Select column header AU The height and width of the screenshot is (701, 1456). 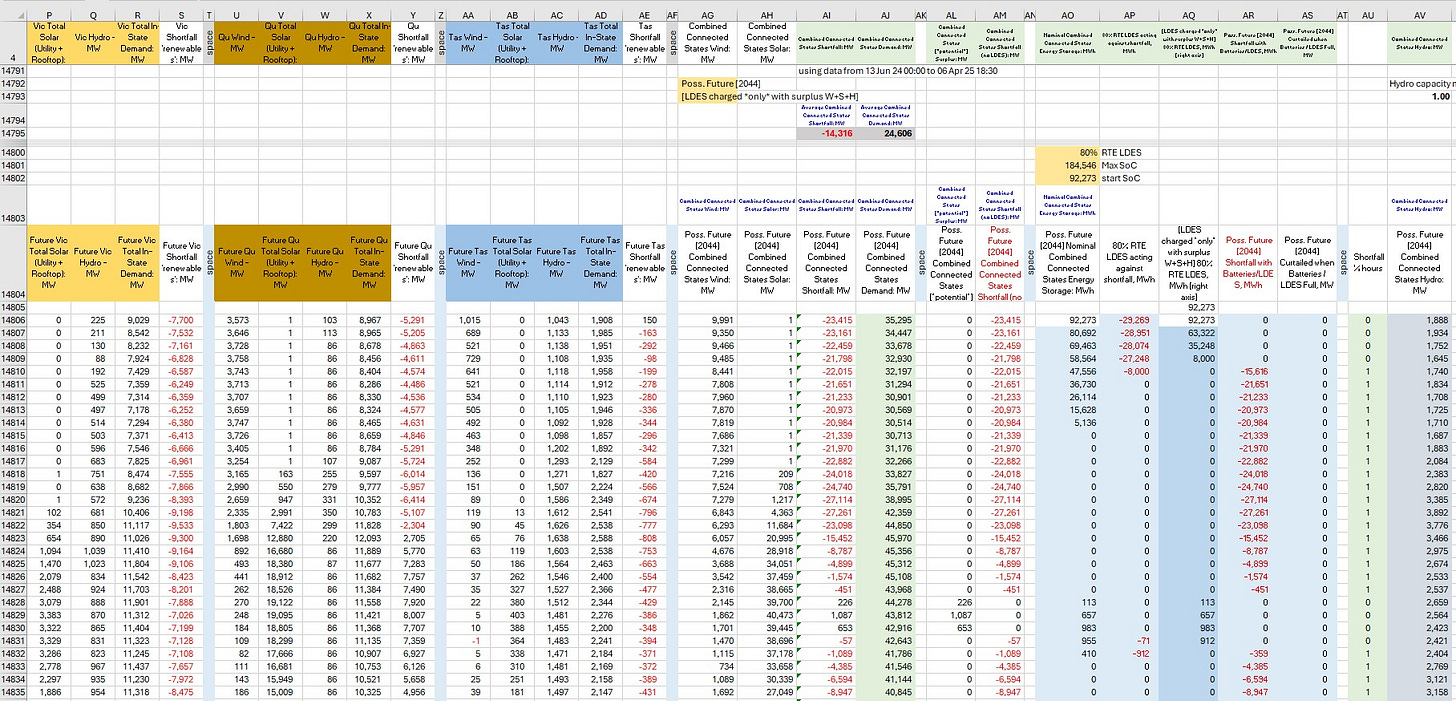pos(1368,15)
